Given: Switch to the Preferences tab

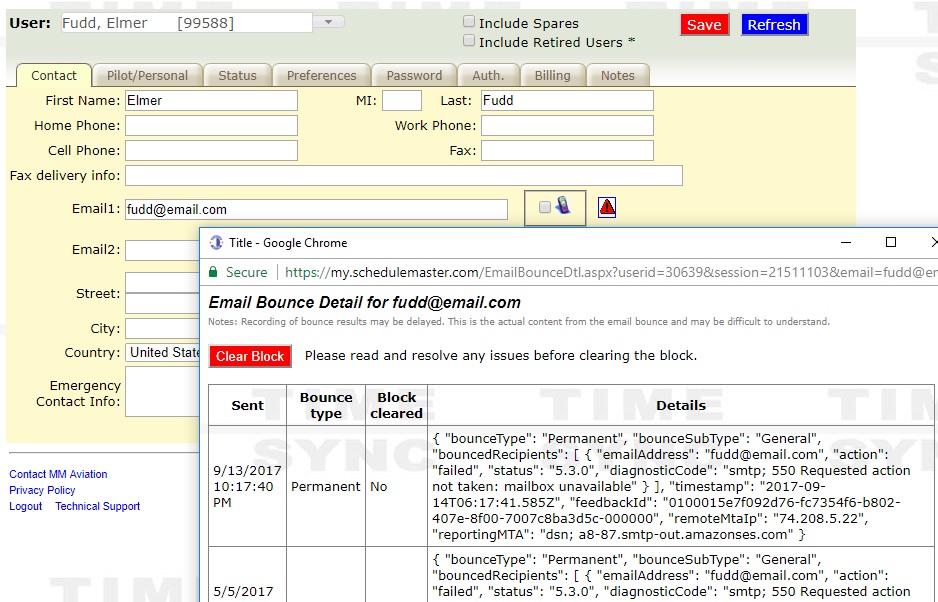Looking at the screenshot, I should click(x=322, y=75).
